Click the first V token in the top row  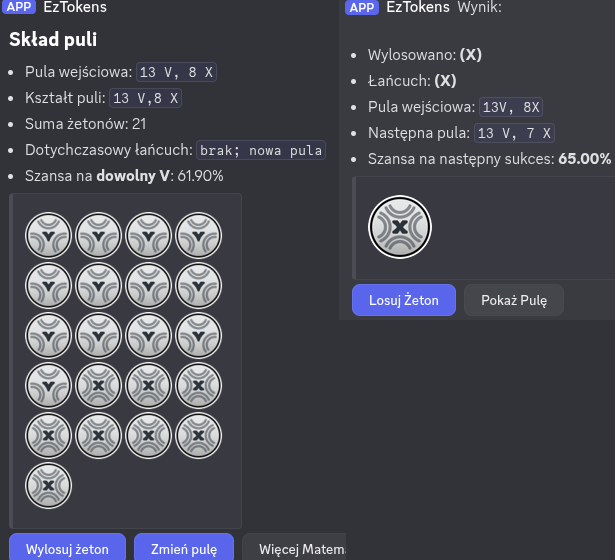(48, 236)
